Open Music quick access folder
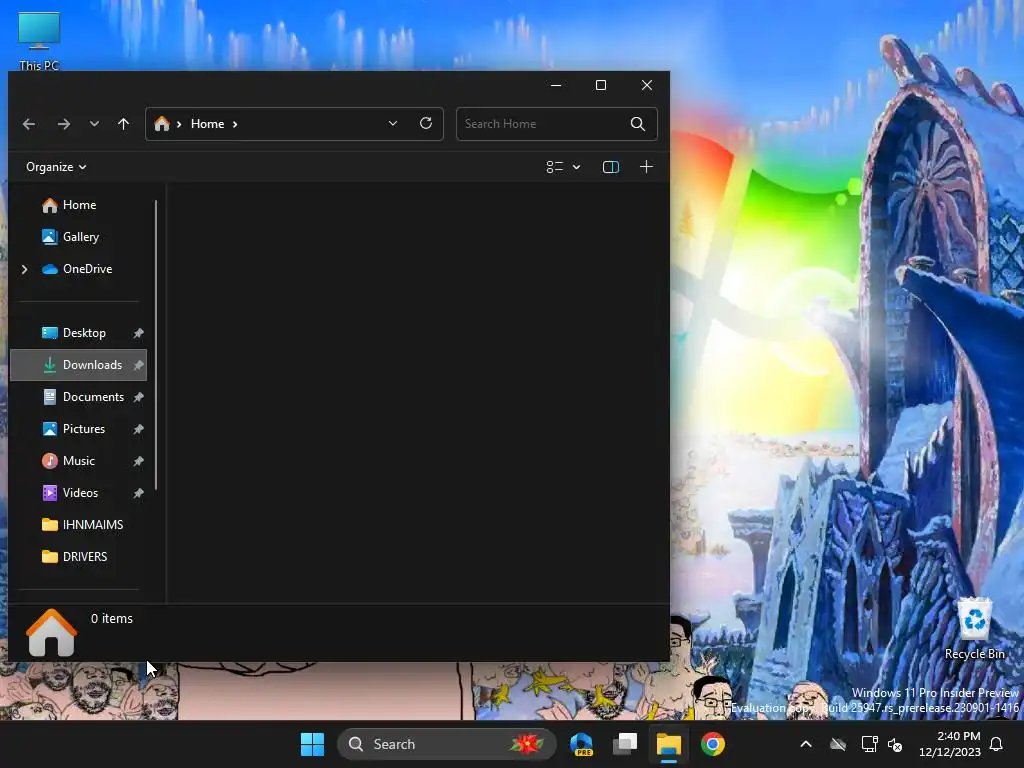The width and height of the screenshot is (1024, 768). 78,461
